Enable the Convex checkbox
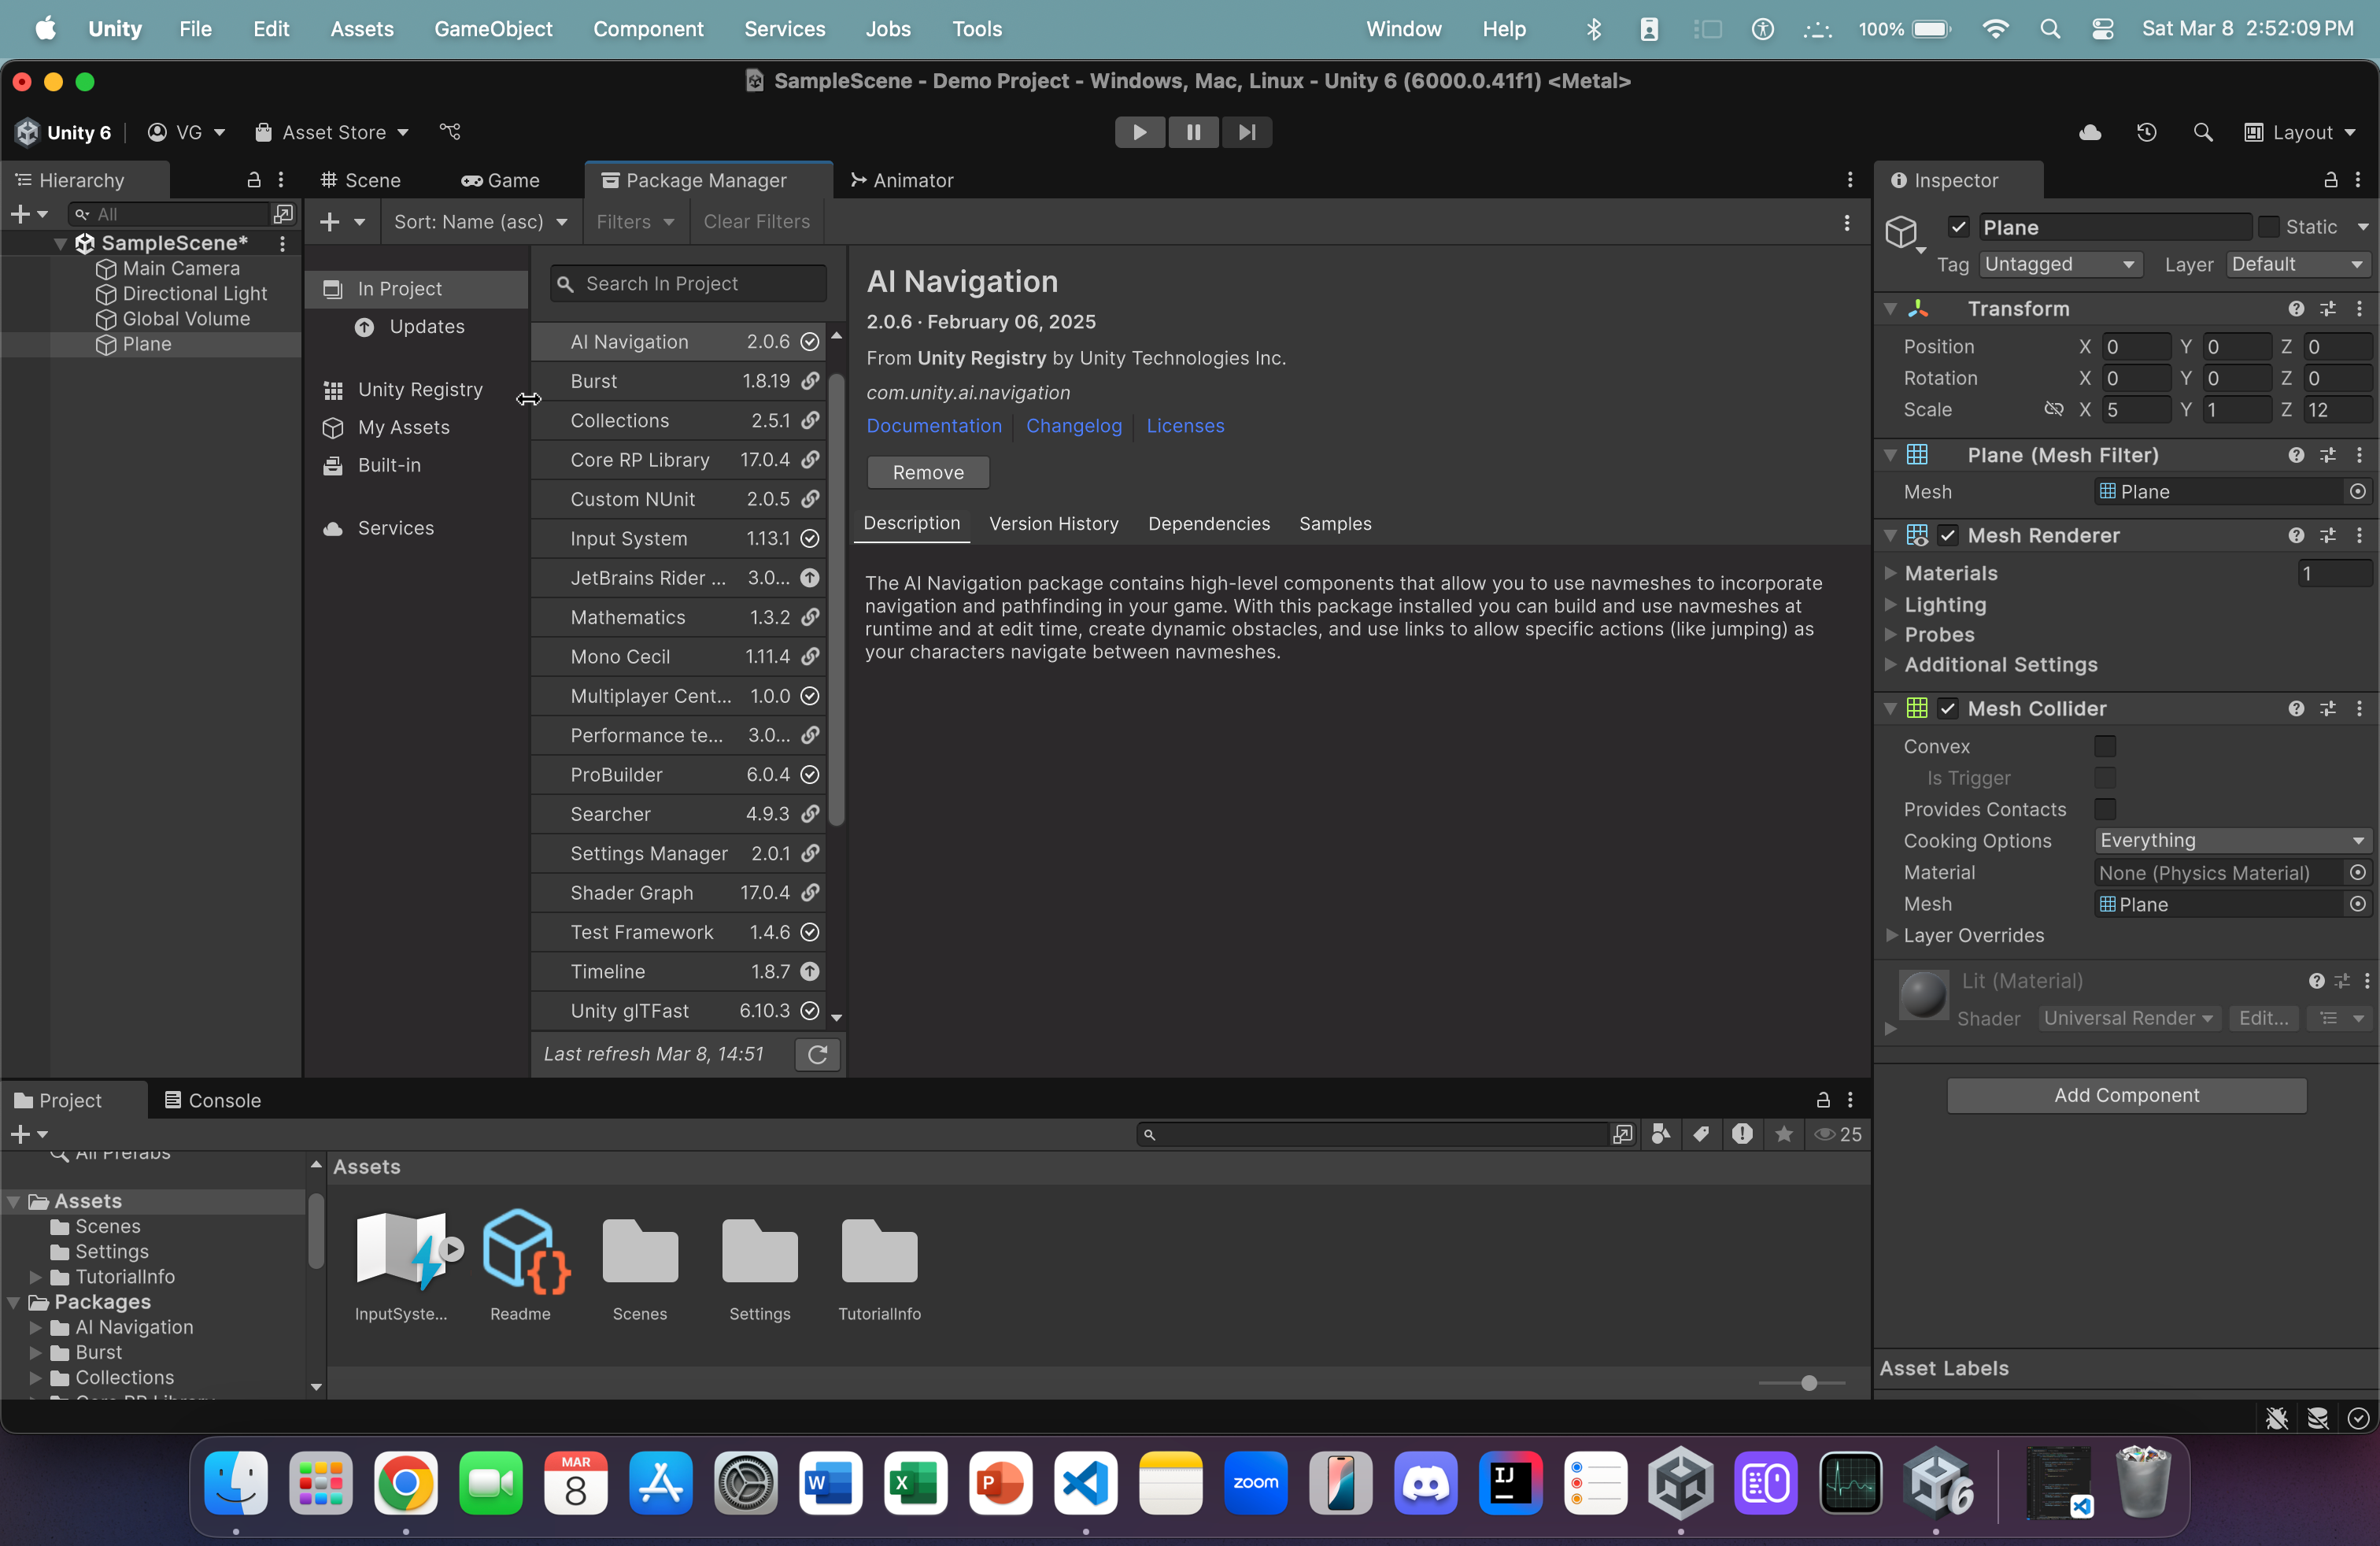 tap(2104, 747)
